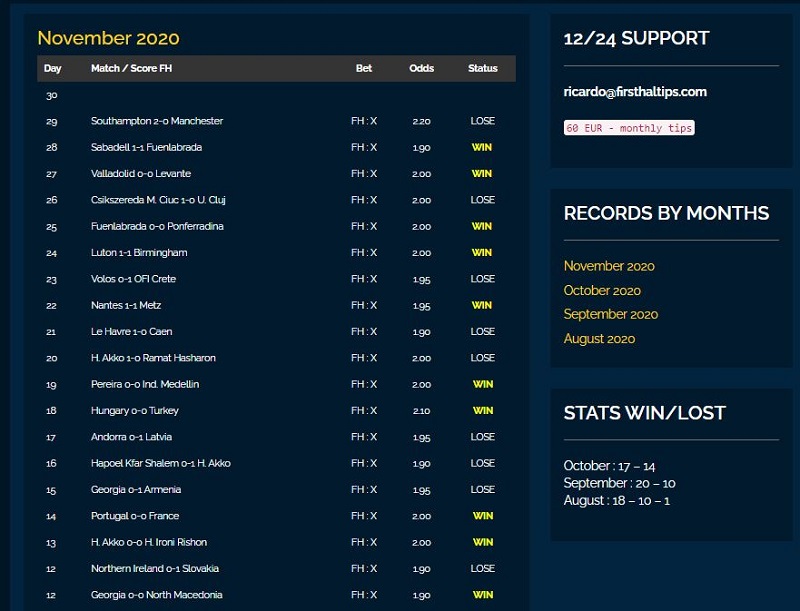The image size is (800, 611).
Task: Select the 'Andorra 0-1 Latvia' match
Action: point(132,437)
